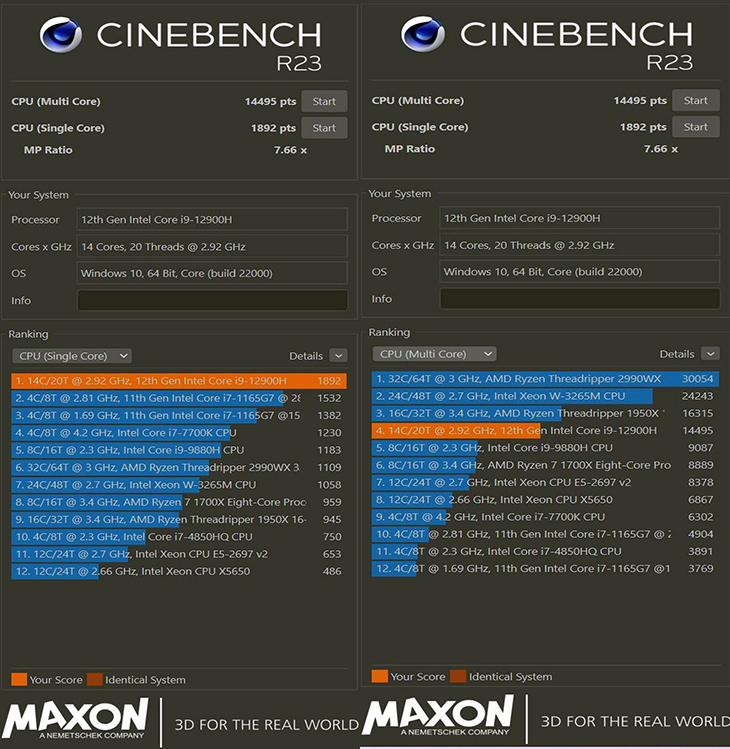Viewport: 730px width, 749px height.
Task: Select the Xeon X5650 row scoring 486
Action: click(x=179, y=571)
